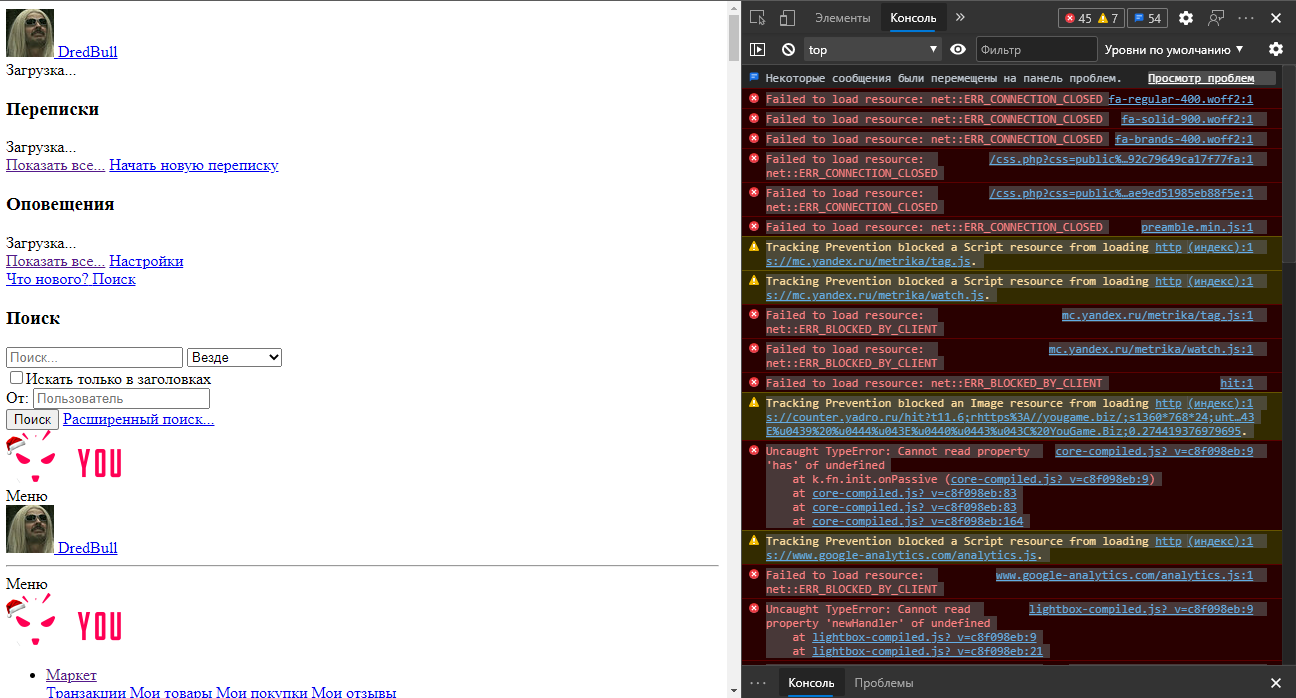The image size is (1296, 698).
Task: Create a live expression via the eye icon
Action: pyautogui.click(x=957, y=48)
